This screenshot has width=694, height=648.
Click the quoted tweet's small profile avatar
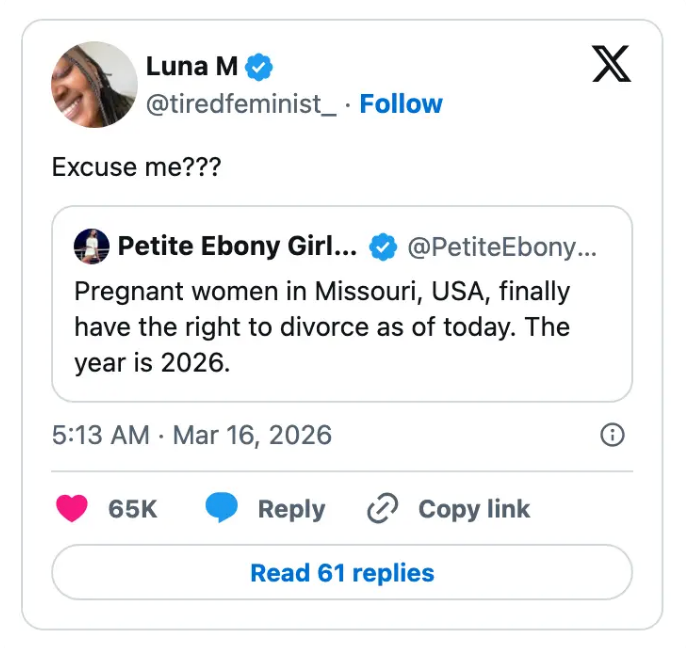(x=91, y=246)
